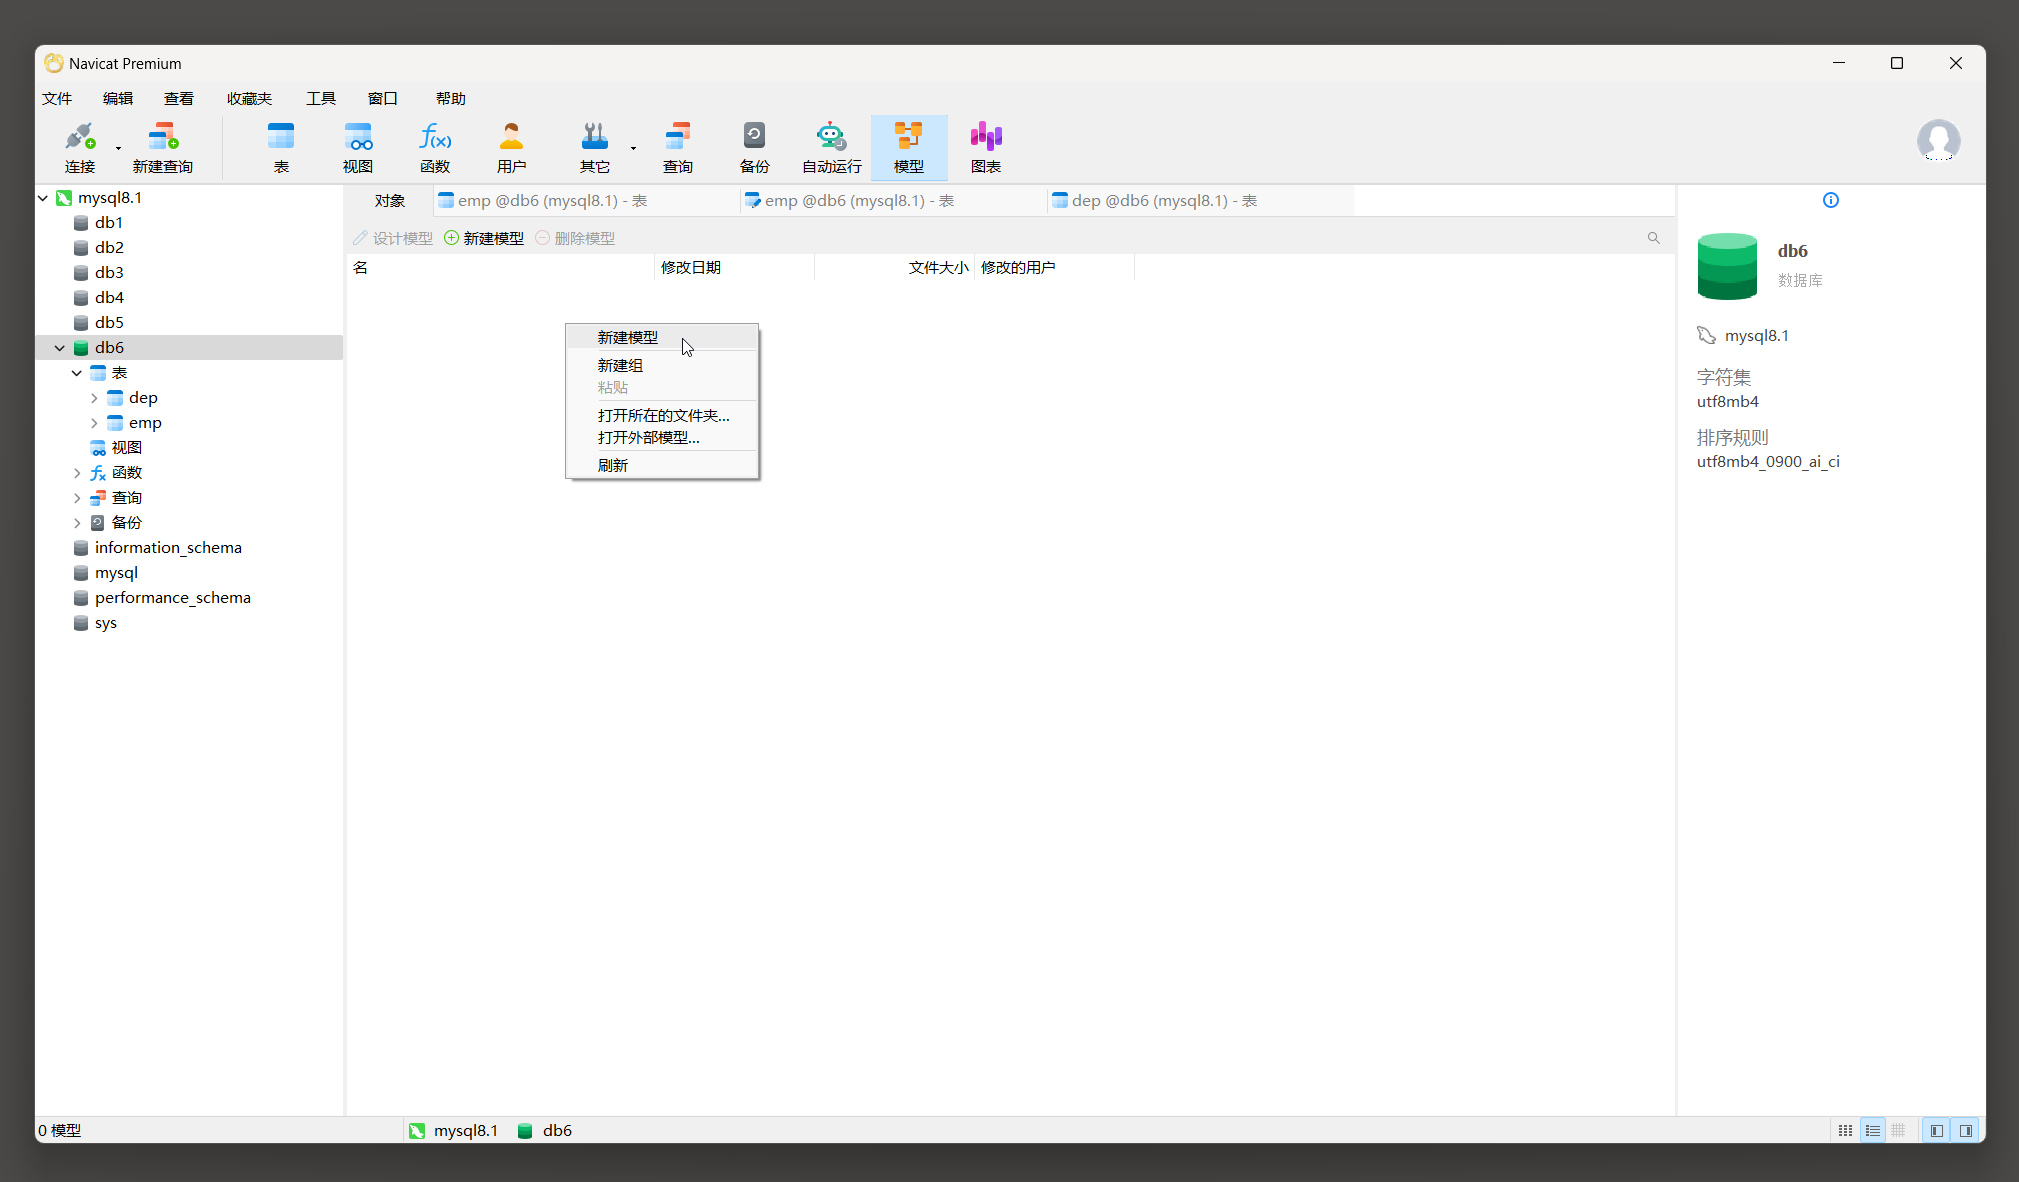Open the Query toolbar icon
This screenshot has width=2019, height=1182.
pyautogui.click(x=678, y=147)
